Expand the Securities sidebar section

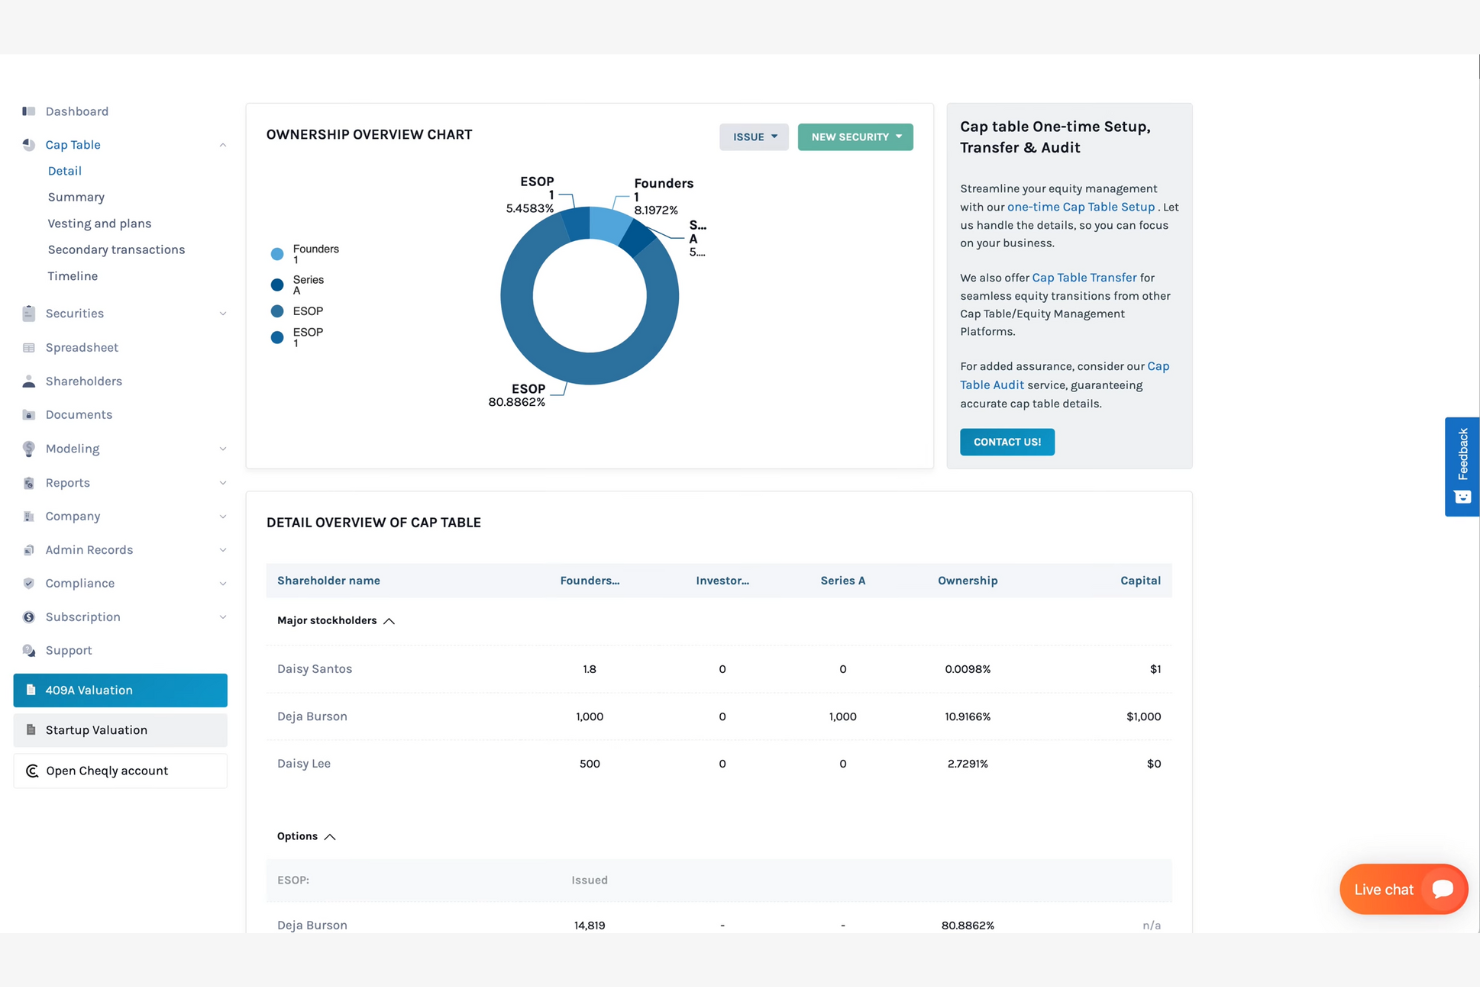[75, 313]
